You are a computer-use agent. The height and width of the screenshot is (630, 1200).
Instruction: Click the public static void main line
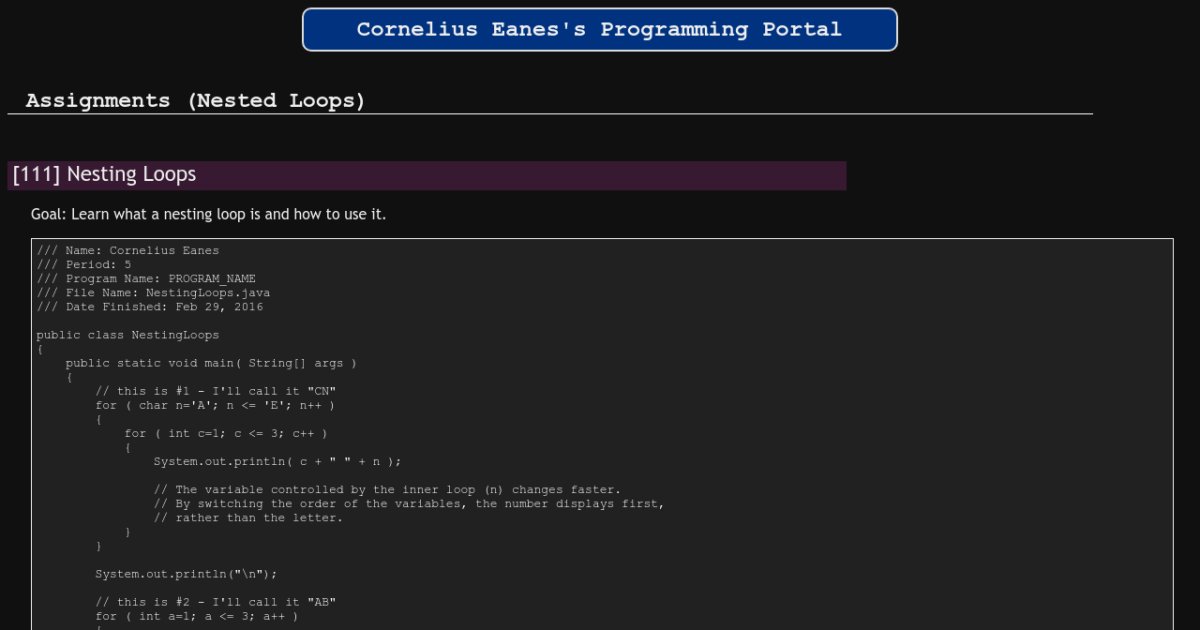(211, 363)
